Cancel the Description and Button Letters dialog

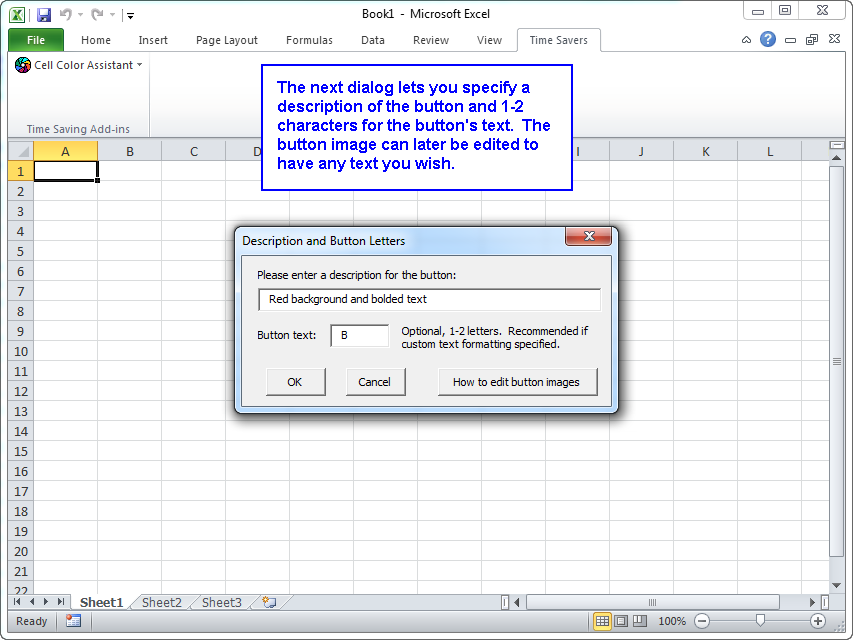[x=374, y=382]
